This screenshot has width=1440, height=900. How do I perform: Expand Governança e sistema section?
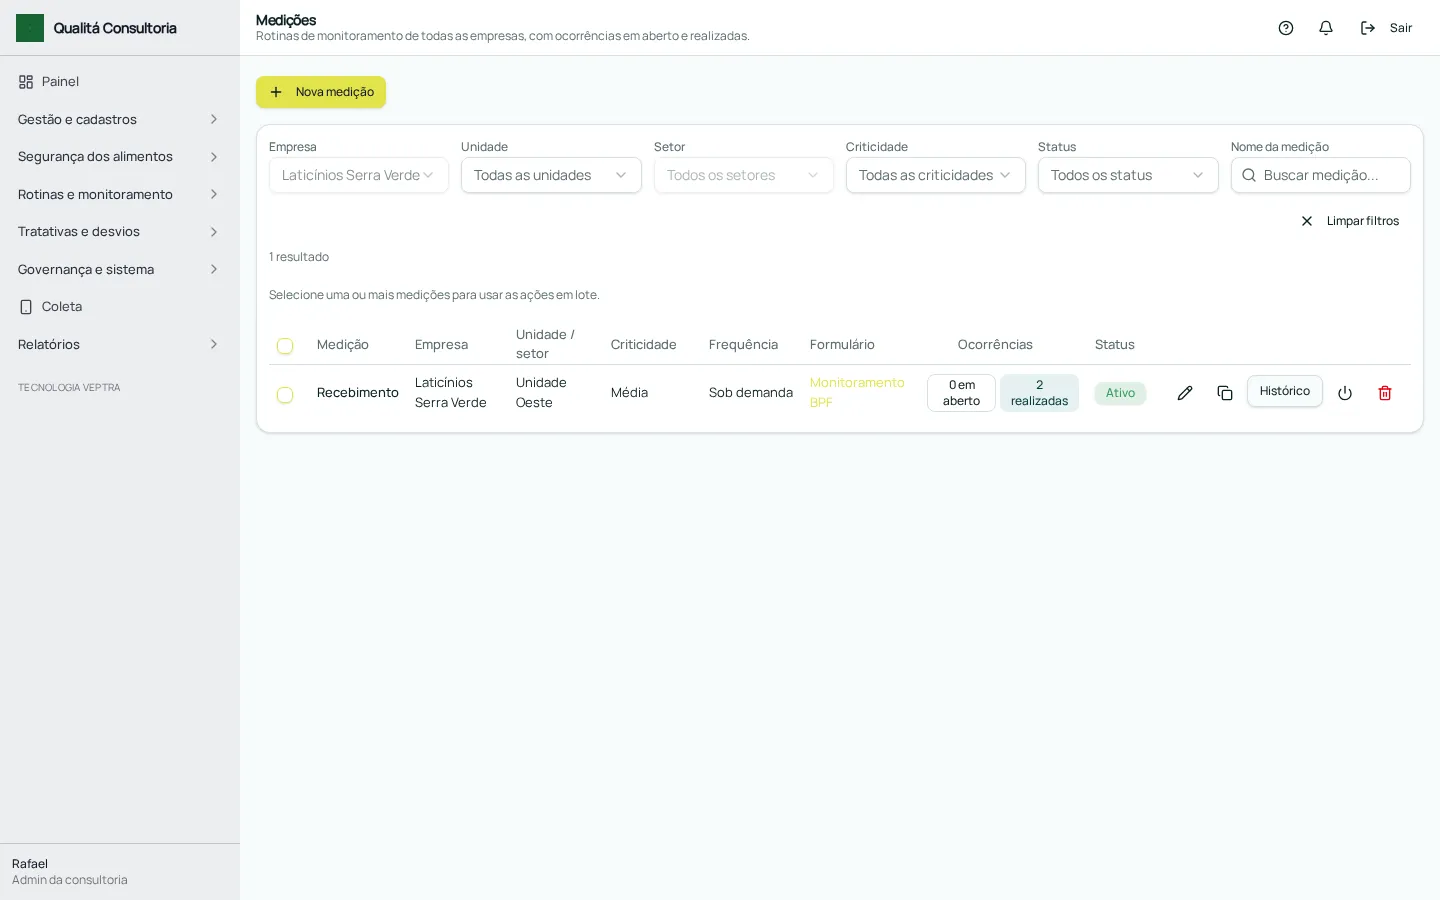(x=120, y=269)
